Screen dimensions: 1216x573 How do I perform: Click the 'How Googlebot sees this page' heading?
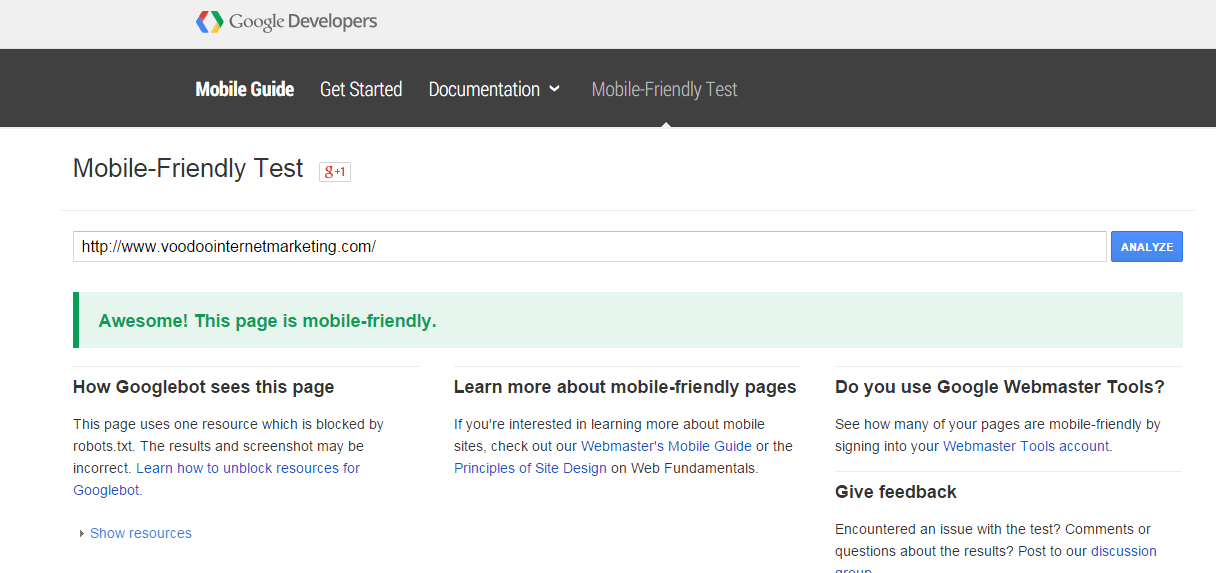pos(204,387)
